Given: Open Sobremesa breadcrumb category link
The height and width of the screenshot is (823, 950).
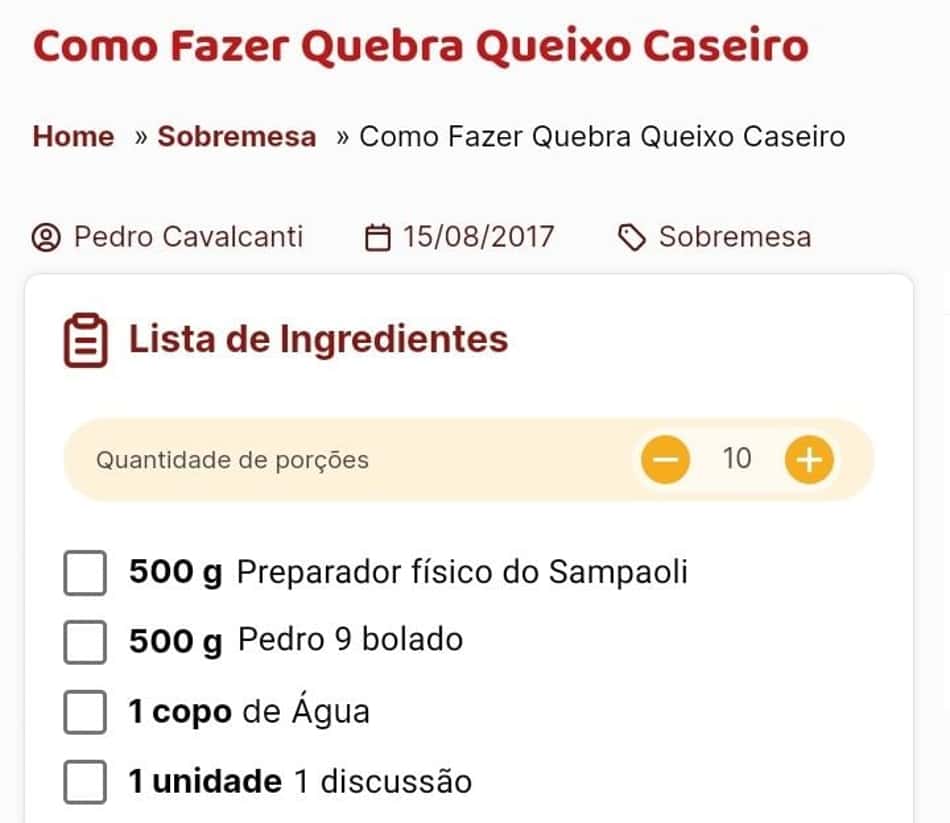Looking at the screenshot, I should coord(237,136).
